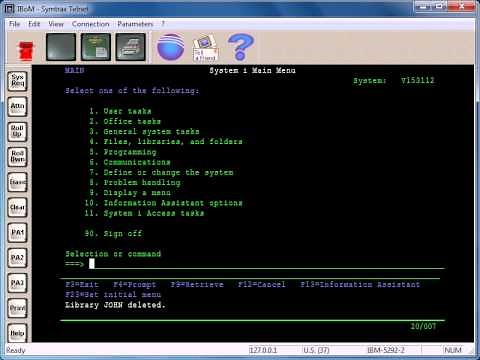Click the green screen with document icon
The image size is (480, 360).
click(96, 47)
